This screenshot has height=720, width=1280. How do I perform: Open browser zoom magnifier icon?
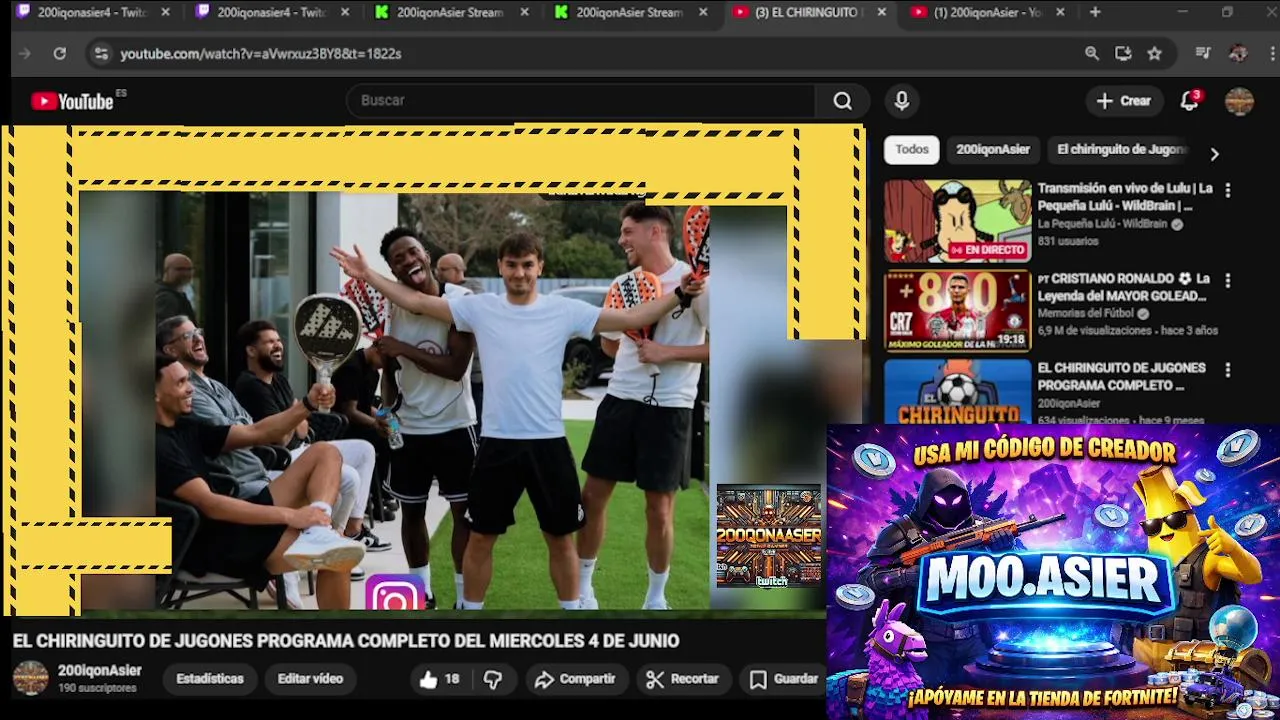tap(1092, 54)
